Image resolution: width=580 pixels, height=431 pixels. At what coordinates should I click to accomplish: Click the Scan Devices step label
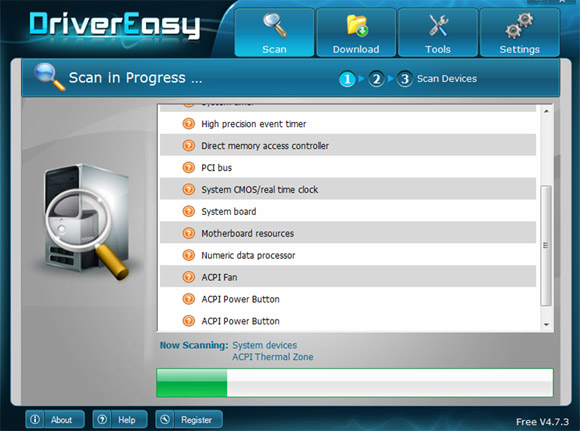(447, 79)
